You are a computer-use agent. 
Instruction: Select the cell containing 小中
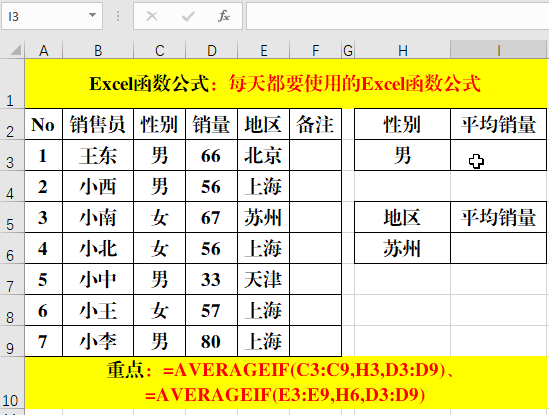pyautogui.click(x=98, y=279)
